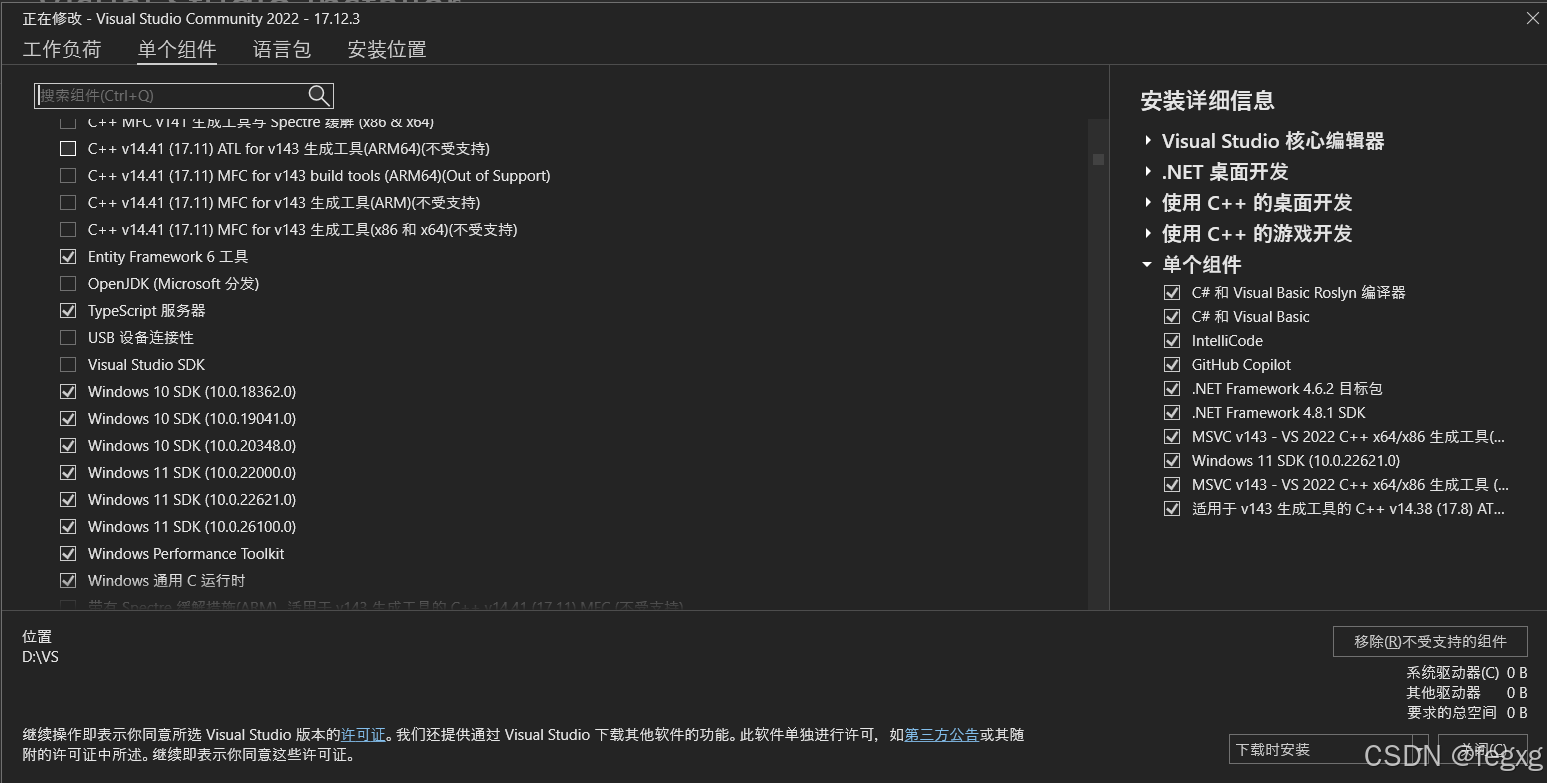1547x783 pixels.
Task: Collapse the 单个组件 section in details
Action: click(x=1147, y=265)
